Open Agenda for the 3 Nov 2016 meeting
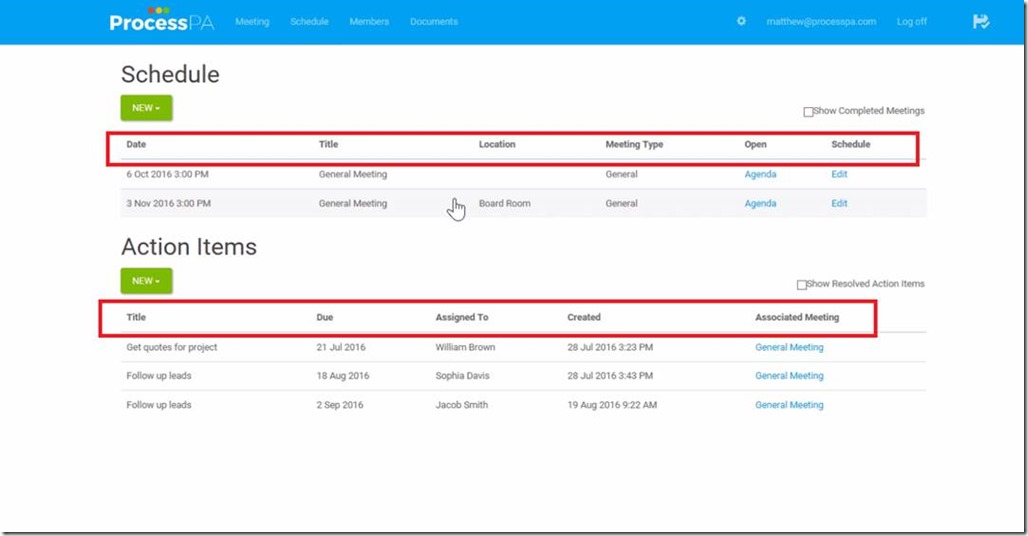Image resolution: width=1028 pixels, height=536 pixels. [x=760, y=203]
